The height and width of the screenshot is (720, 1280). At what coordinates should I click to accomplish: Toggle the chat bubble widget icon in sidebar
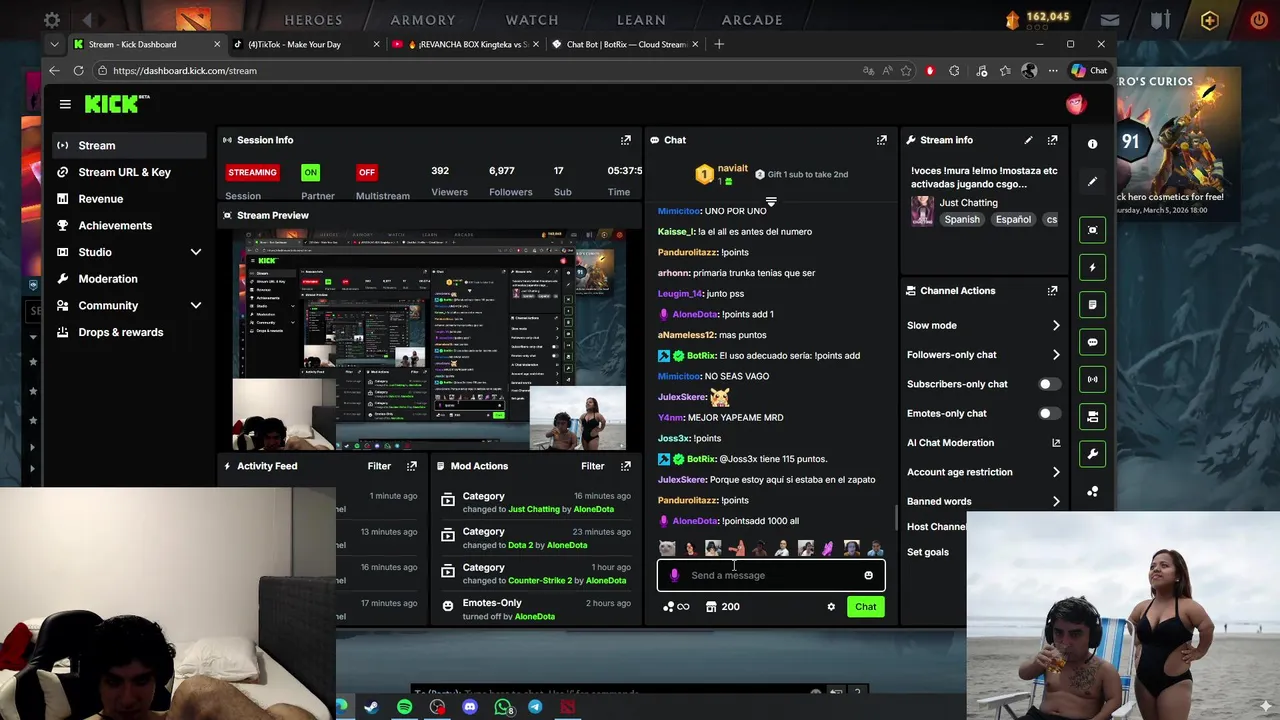tap(1092, 342)
